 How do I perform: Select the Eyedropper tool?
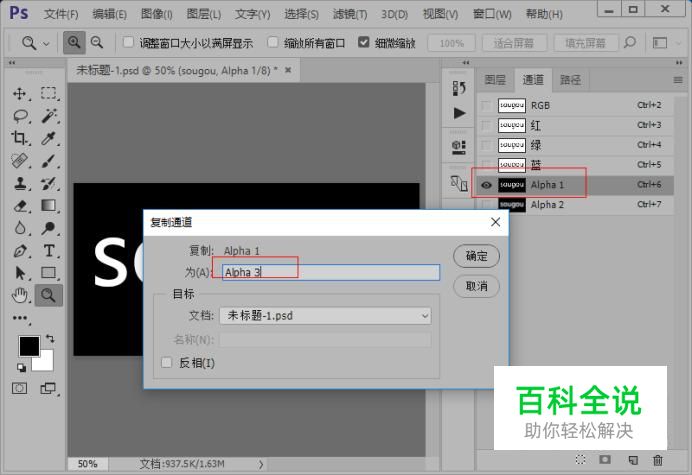(x=49, y=138)
